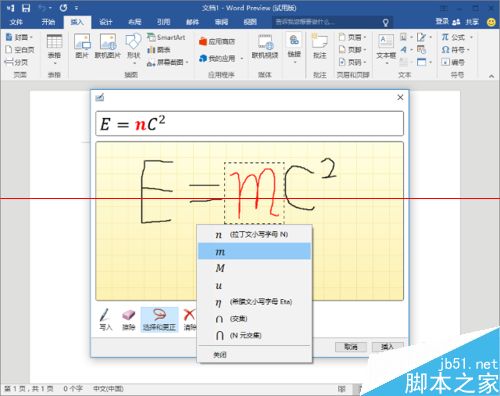The width and height of the screenshot is (500, 396).
Task: Click the Insert (插入) dialog button
Action: pos(387,347)
